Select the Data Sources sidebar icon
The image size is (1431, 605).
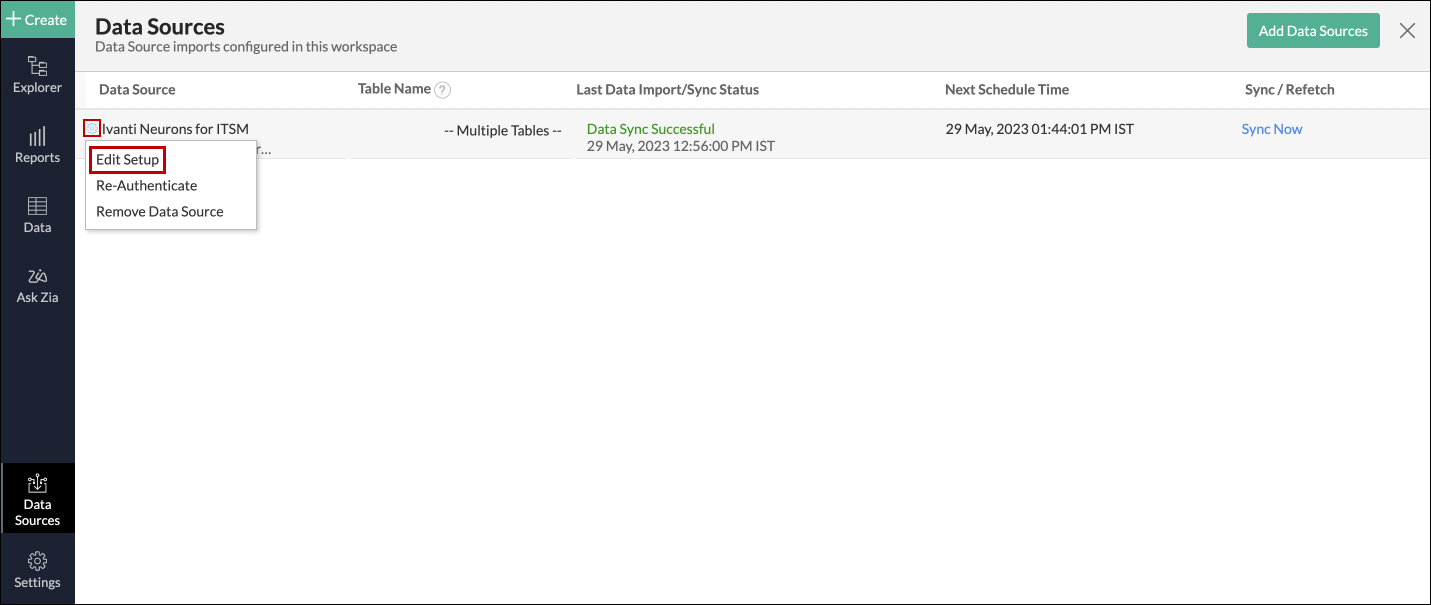(x=37, y=498)
